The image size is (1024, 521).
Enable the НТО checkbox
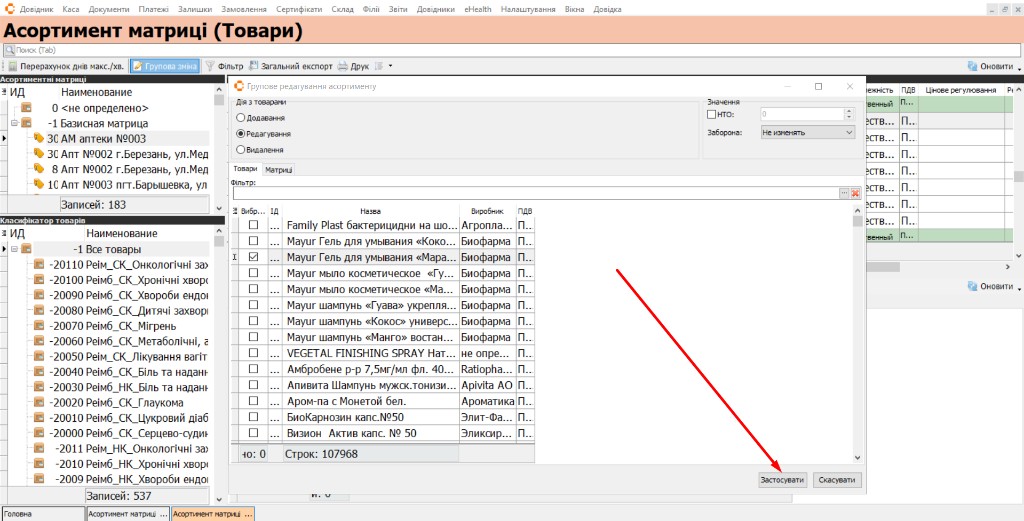click(711, 114)
